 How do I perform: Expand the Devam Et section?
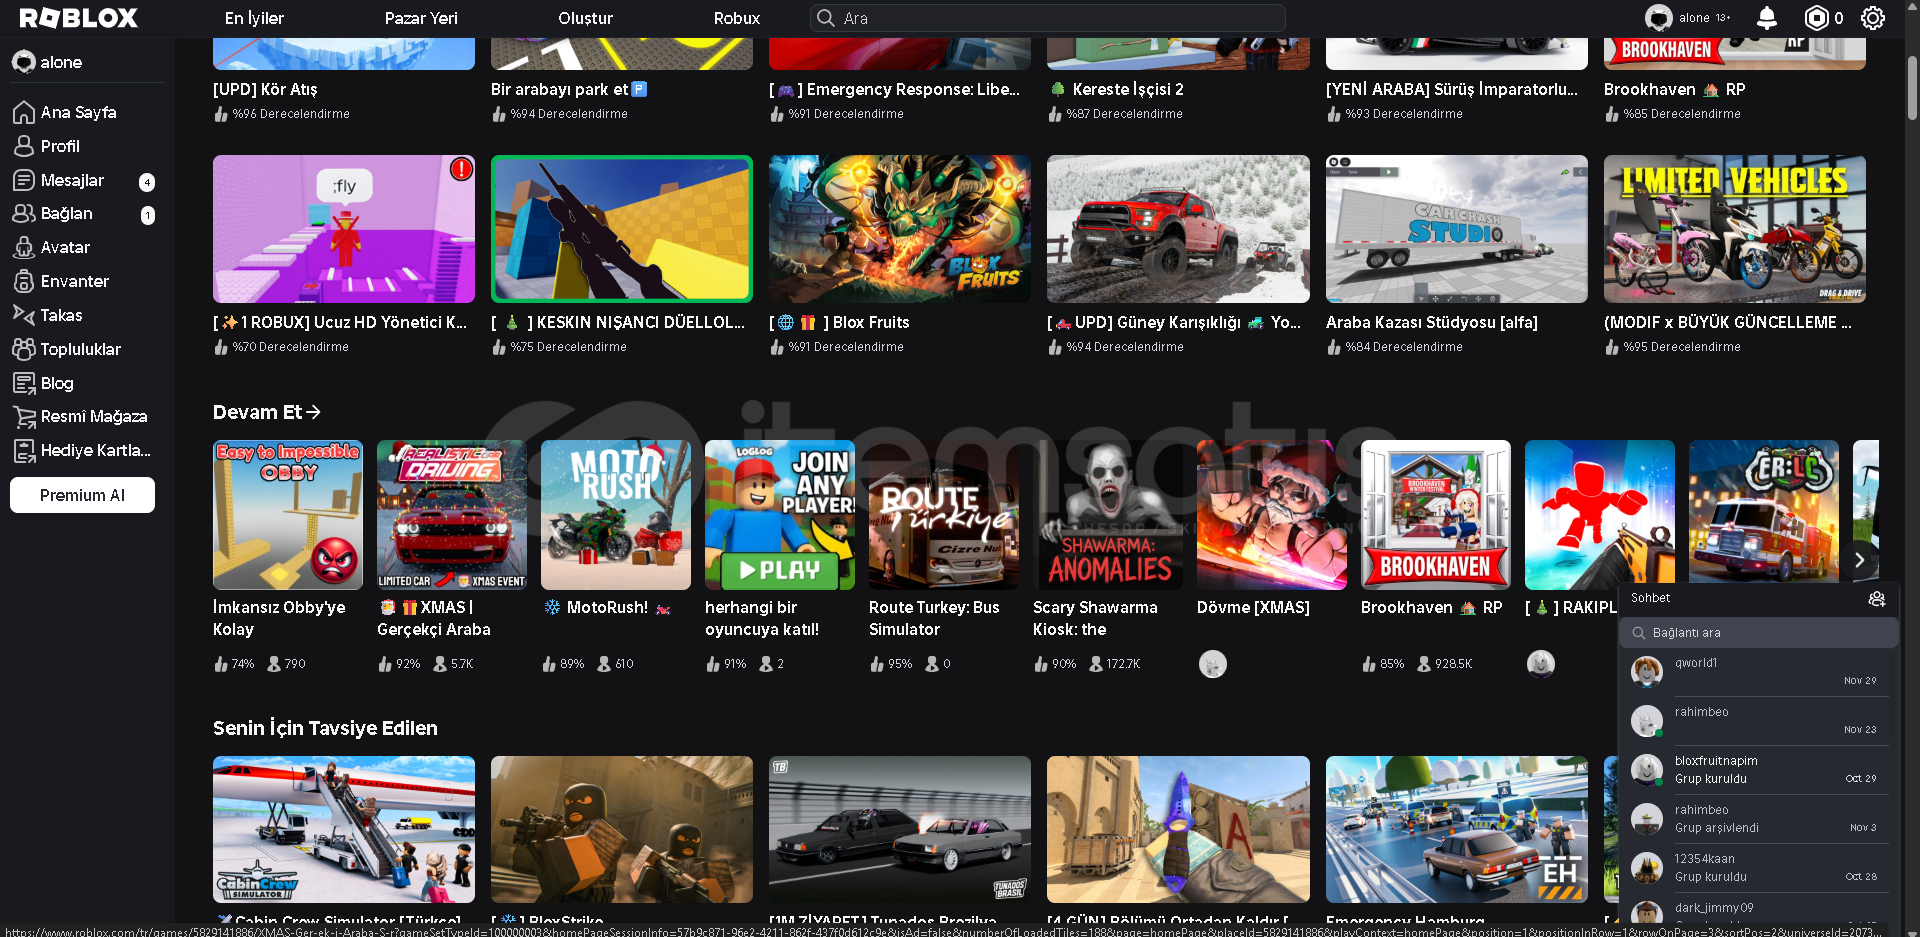coord(267,412)
